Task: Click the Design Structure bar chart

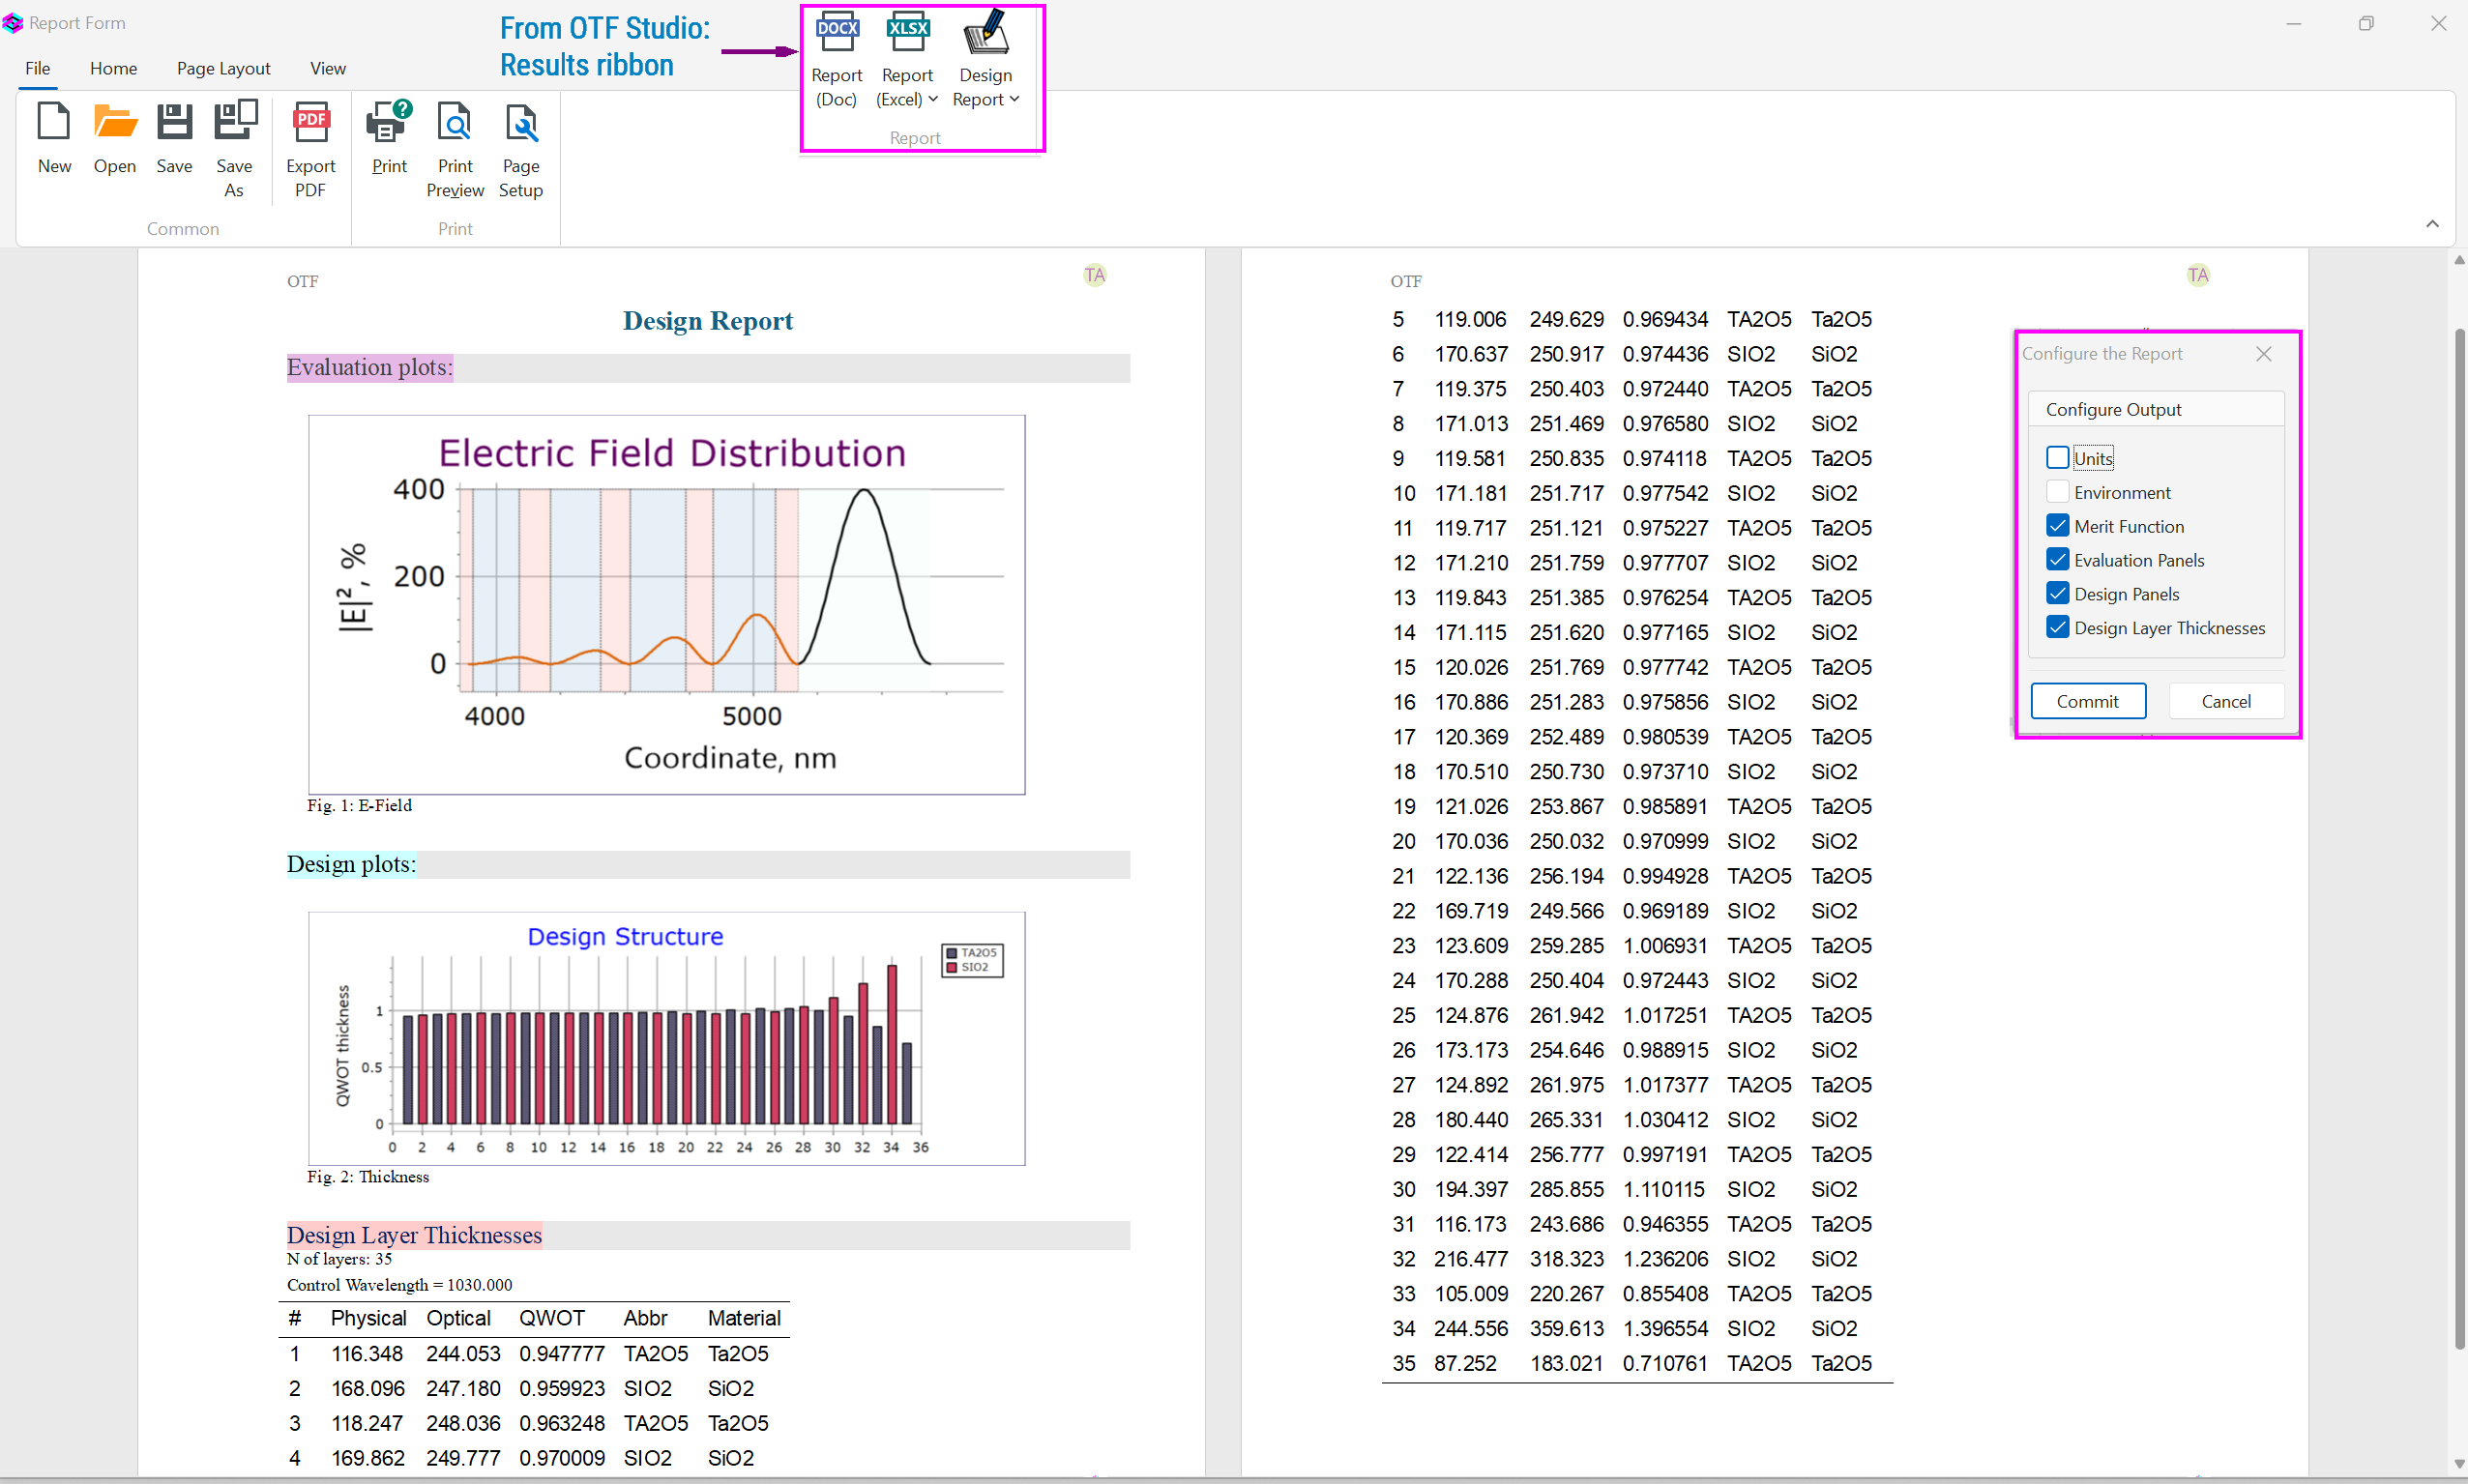Action: [x=667, y=1039]
